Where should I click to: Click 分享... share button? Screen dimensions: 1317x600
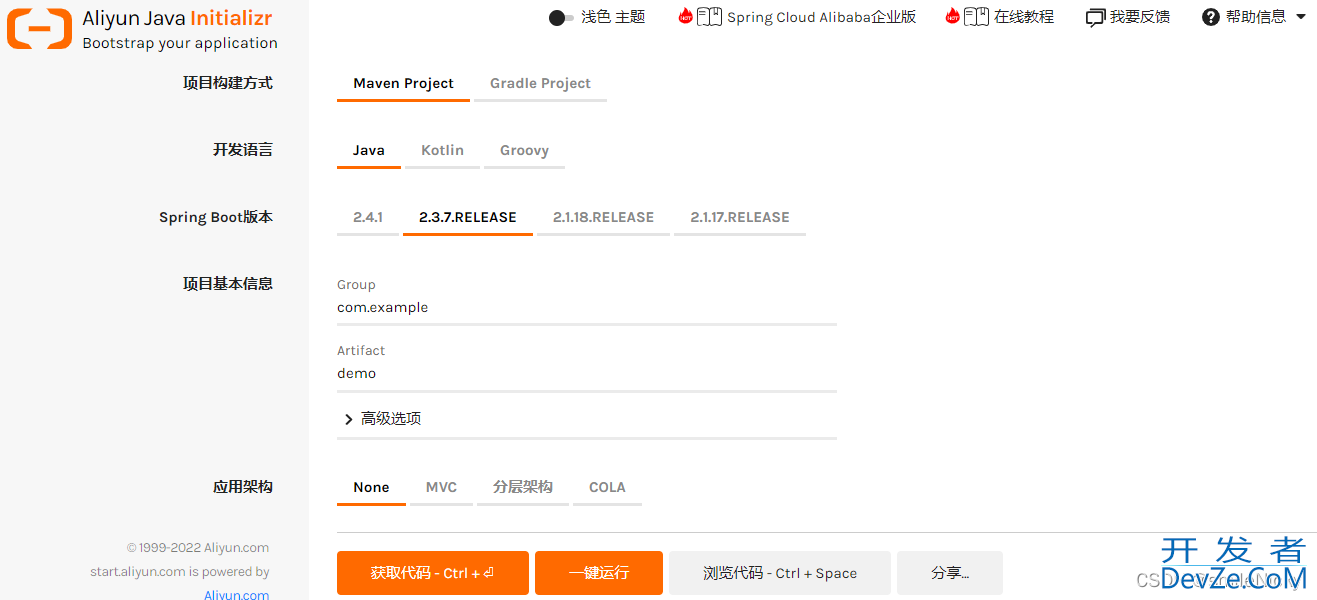tap(950, 573)
